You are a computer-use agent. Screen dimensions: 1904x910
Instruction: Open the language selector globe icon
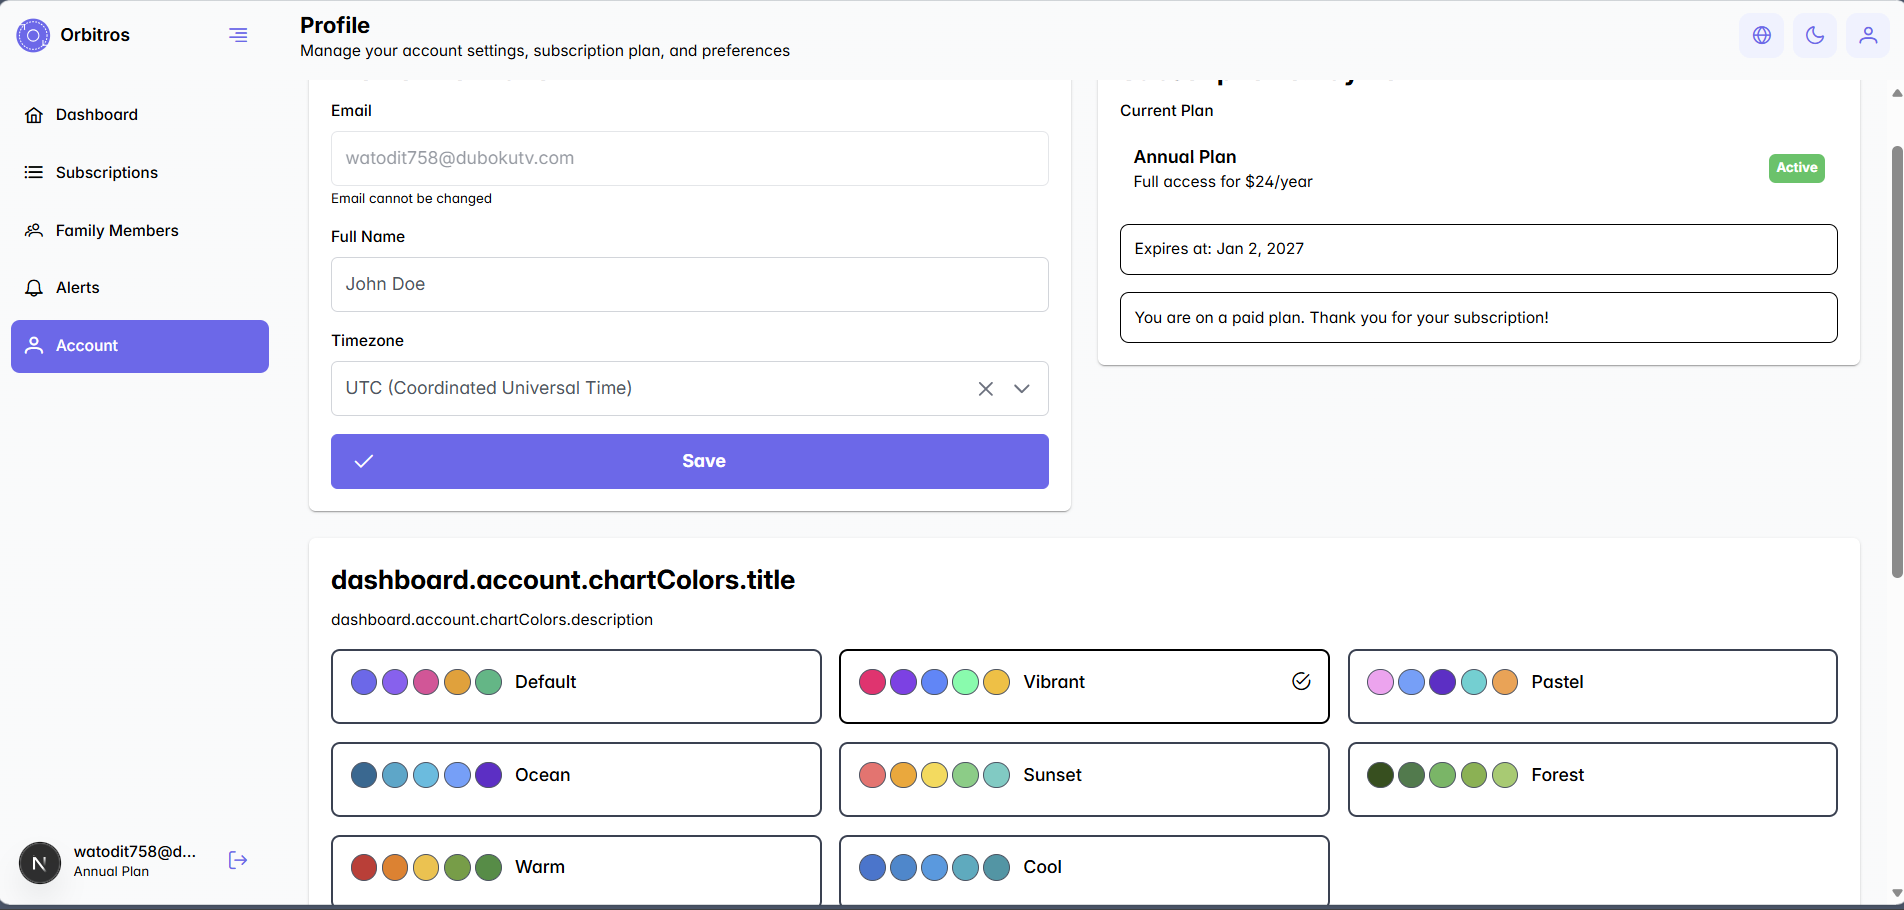1761,35
